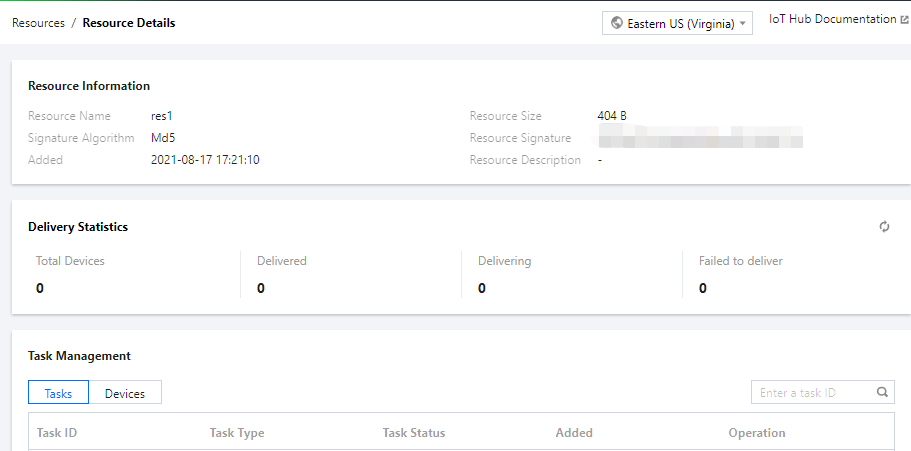Click the resource name value res1
911x451 pixels.
click(x=162, y=116)
